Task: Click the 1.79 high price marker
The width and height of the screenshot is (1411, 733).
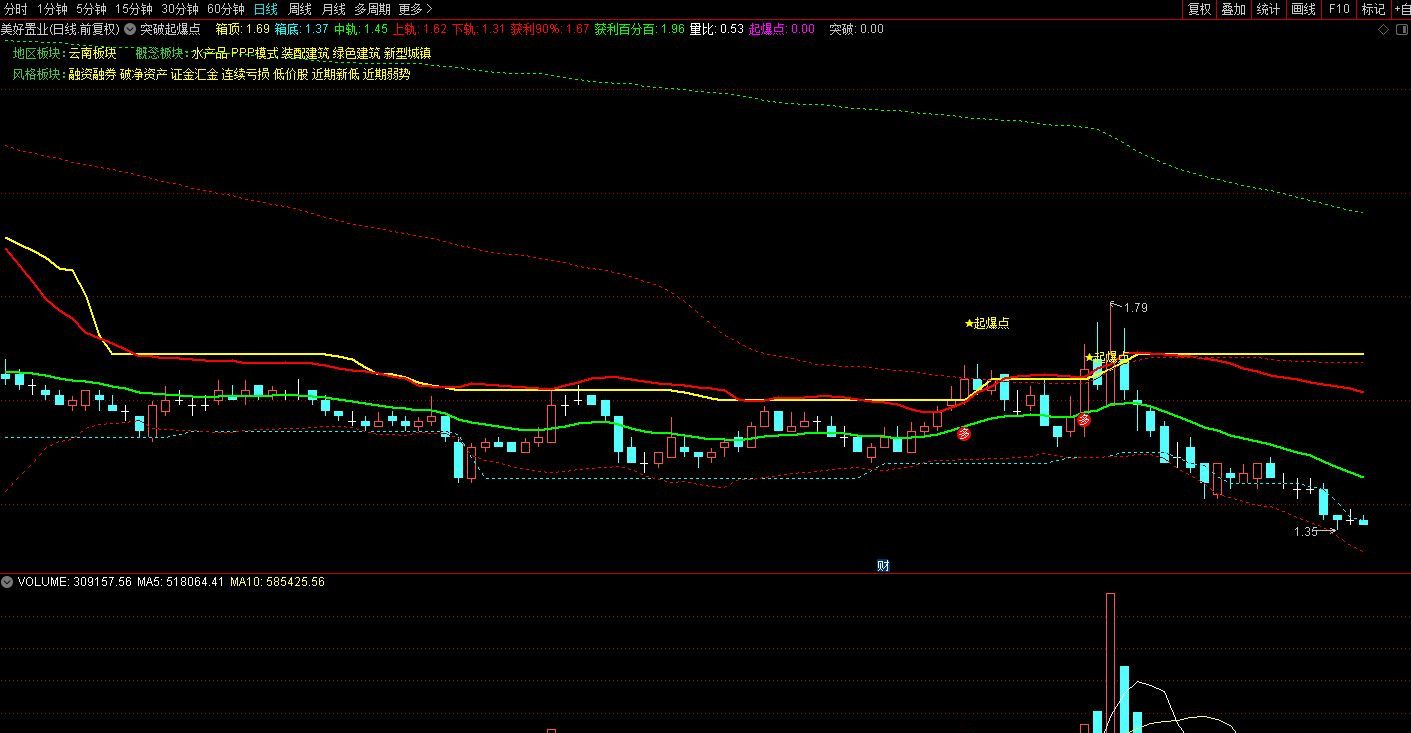Action: click(x=1135, y=308)
